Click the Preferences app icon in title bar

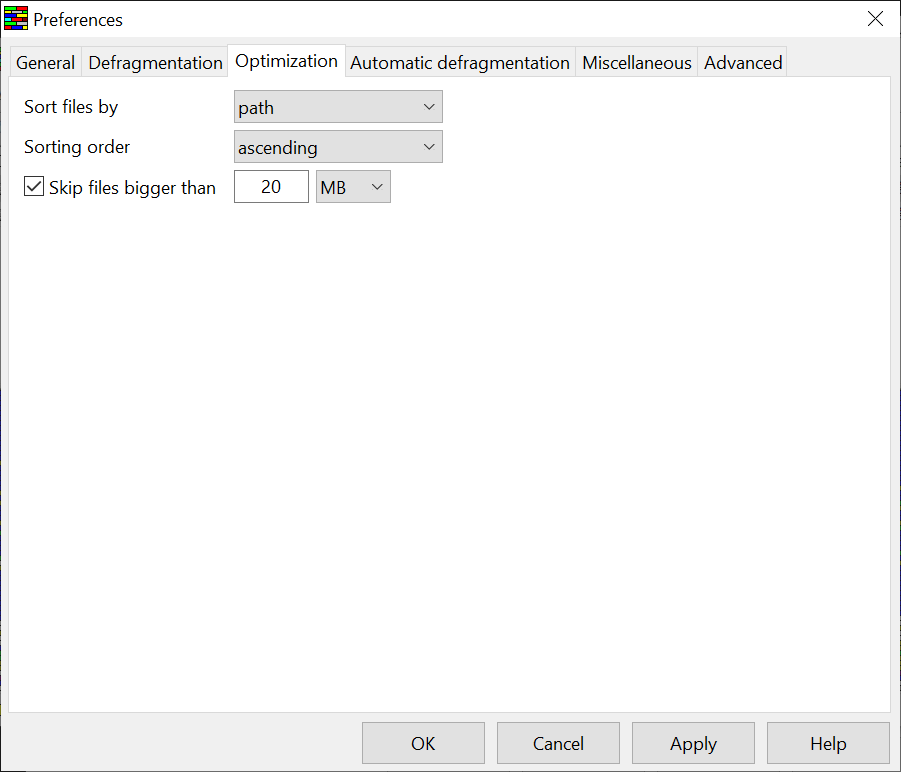(x=15, y=19)
